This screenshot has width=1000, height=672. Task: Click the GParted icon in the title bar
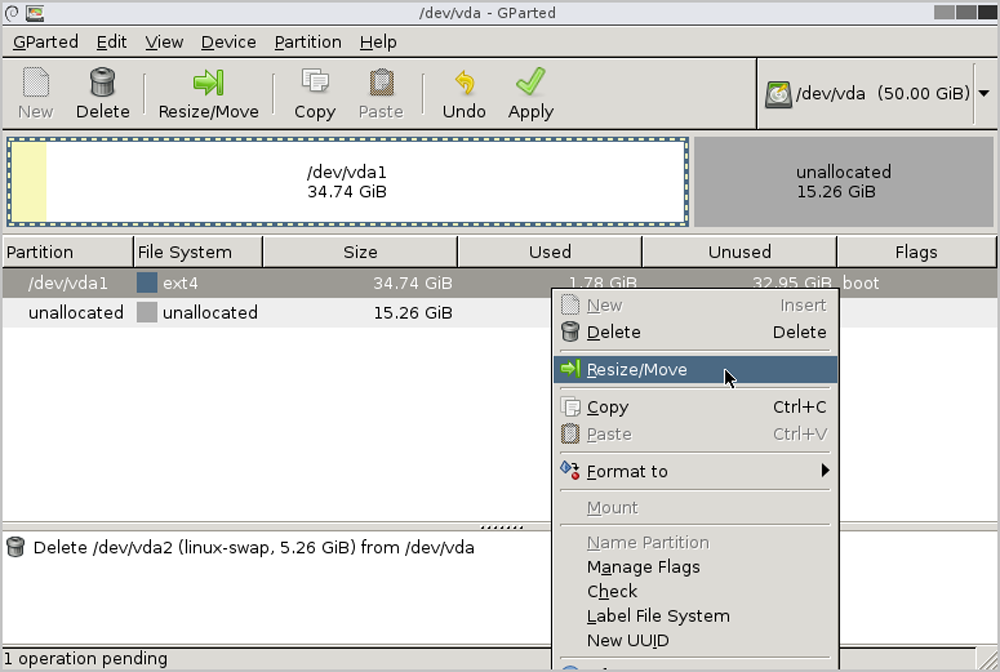(35, 13)
